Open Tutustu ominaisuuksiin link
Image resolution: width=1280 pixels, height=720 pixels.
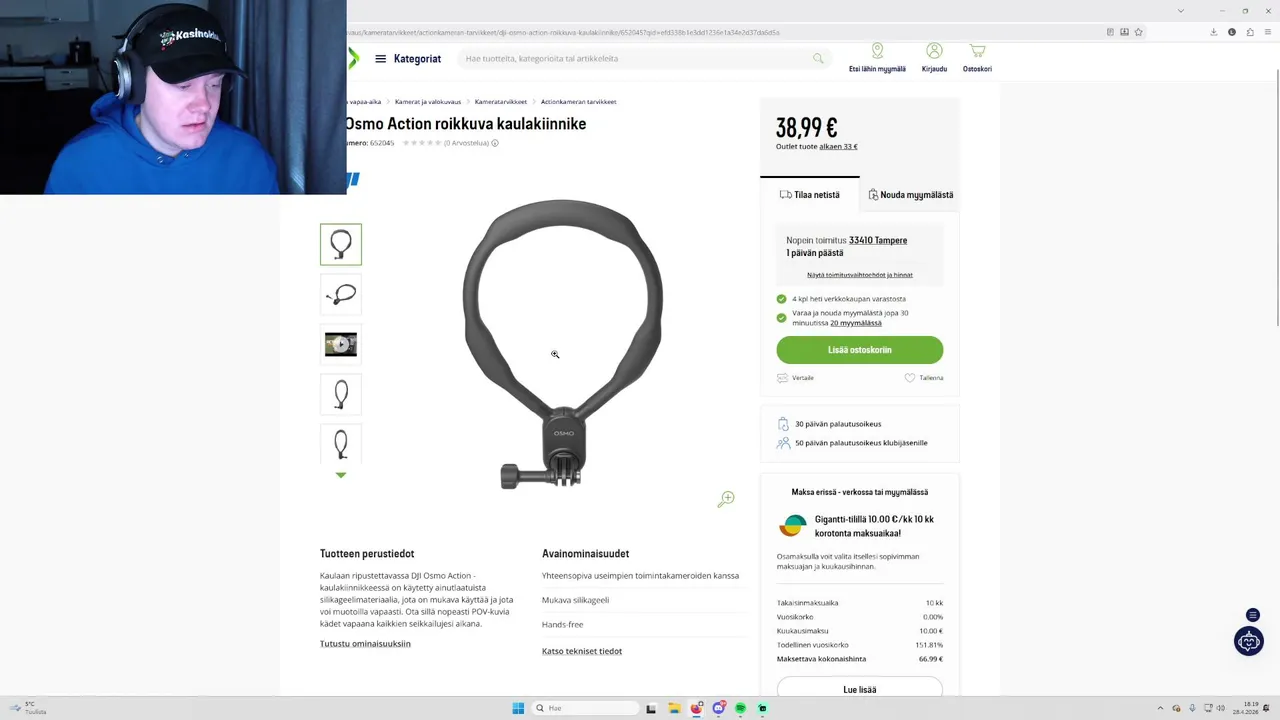tap(365, 644)
